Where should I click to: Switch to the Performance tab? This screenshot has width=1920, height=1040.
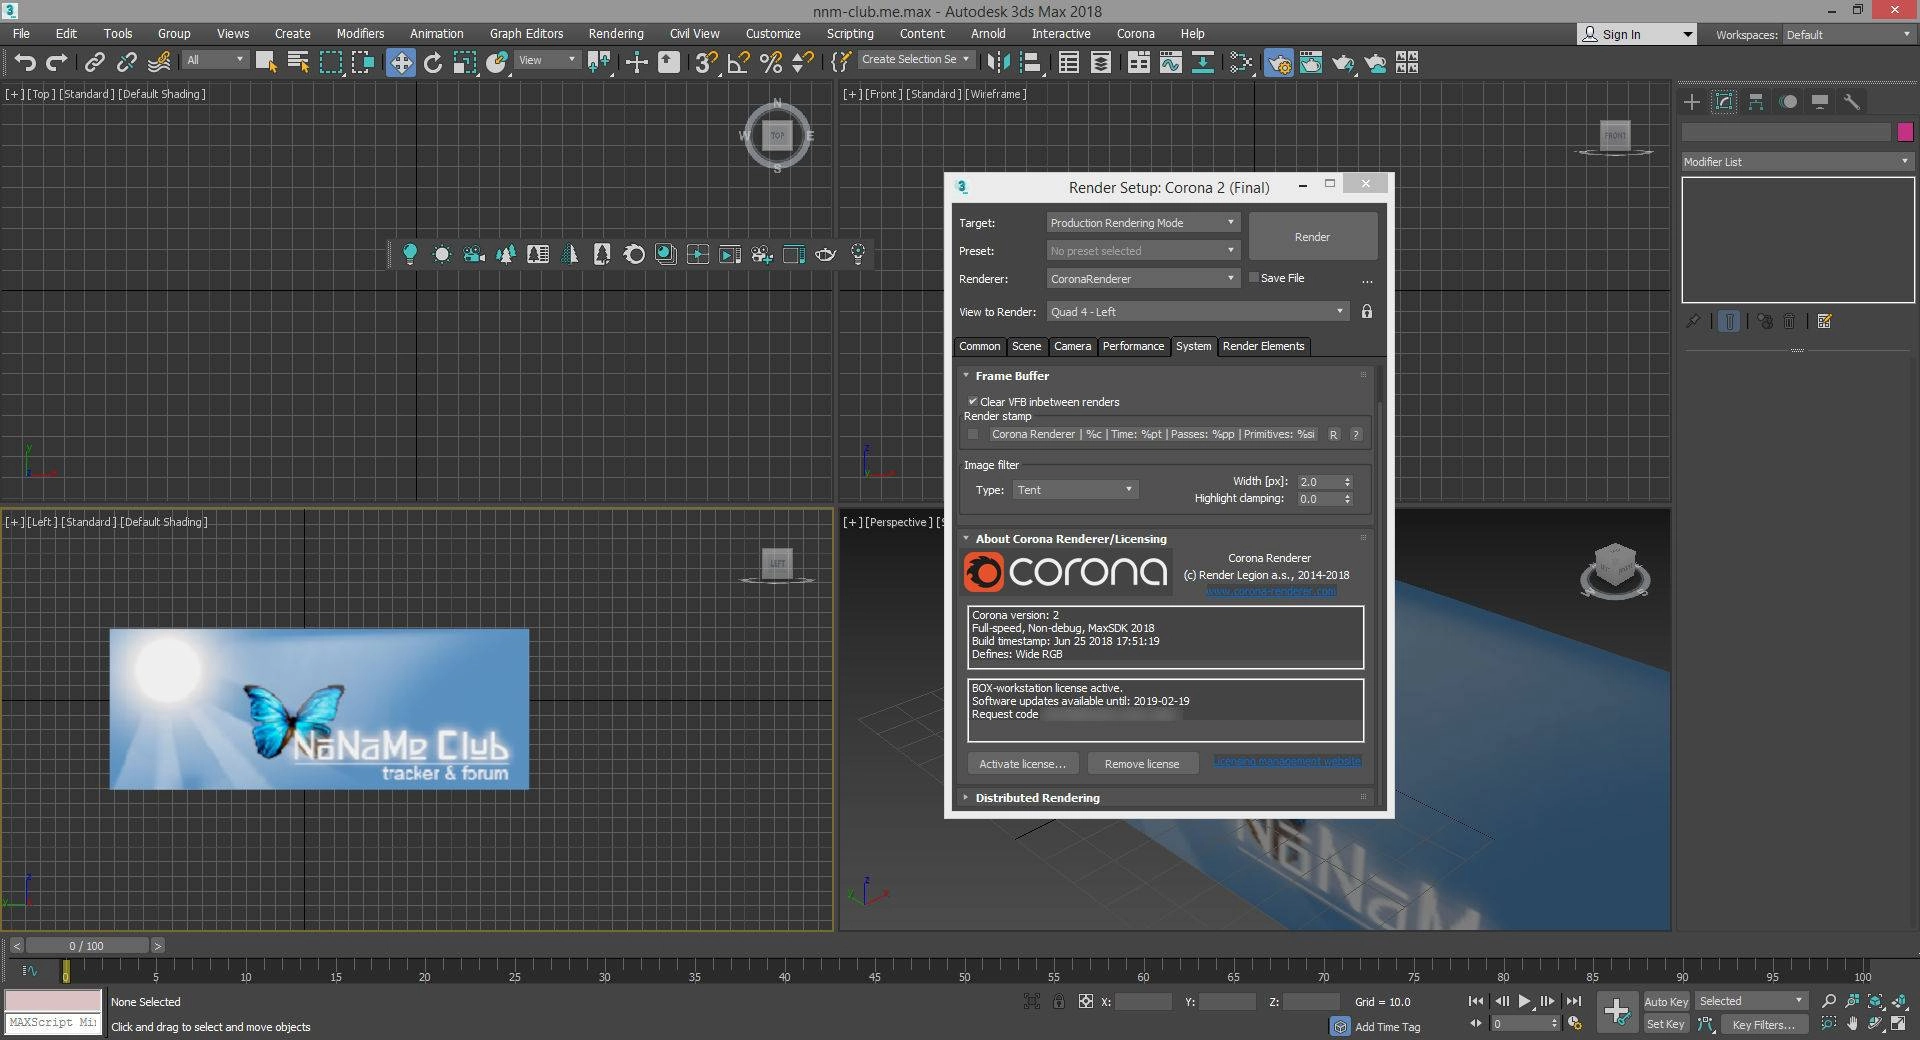(1133, 346)
